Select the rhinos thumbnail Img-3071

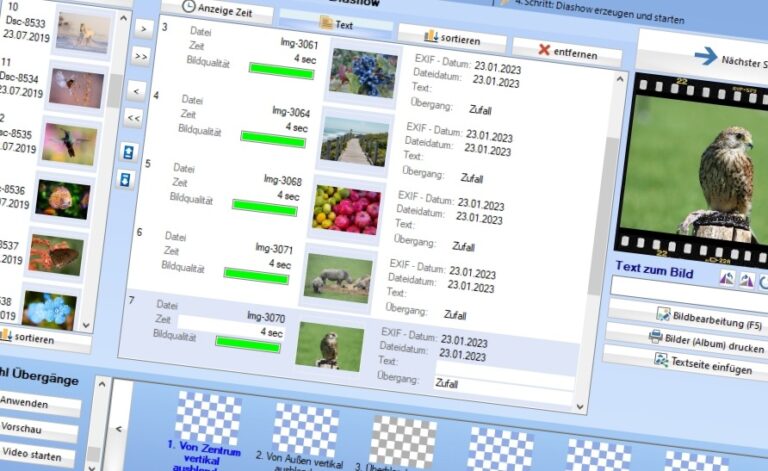[x=338, y=278]
